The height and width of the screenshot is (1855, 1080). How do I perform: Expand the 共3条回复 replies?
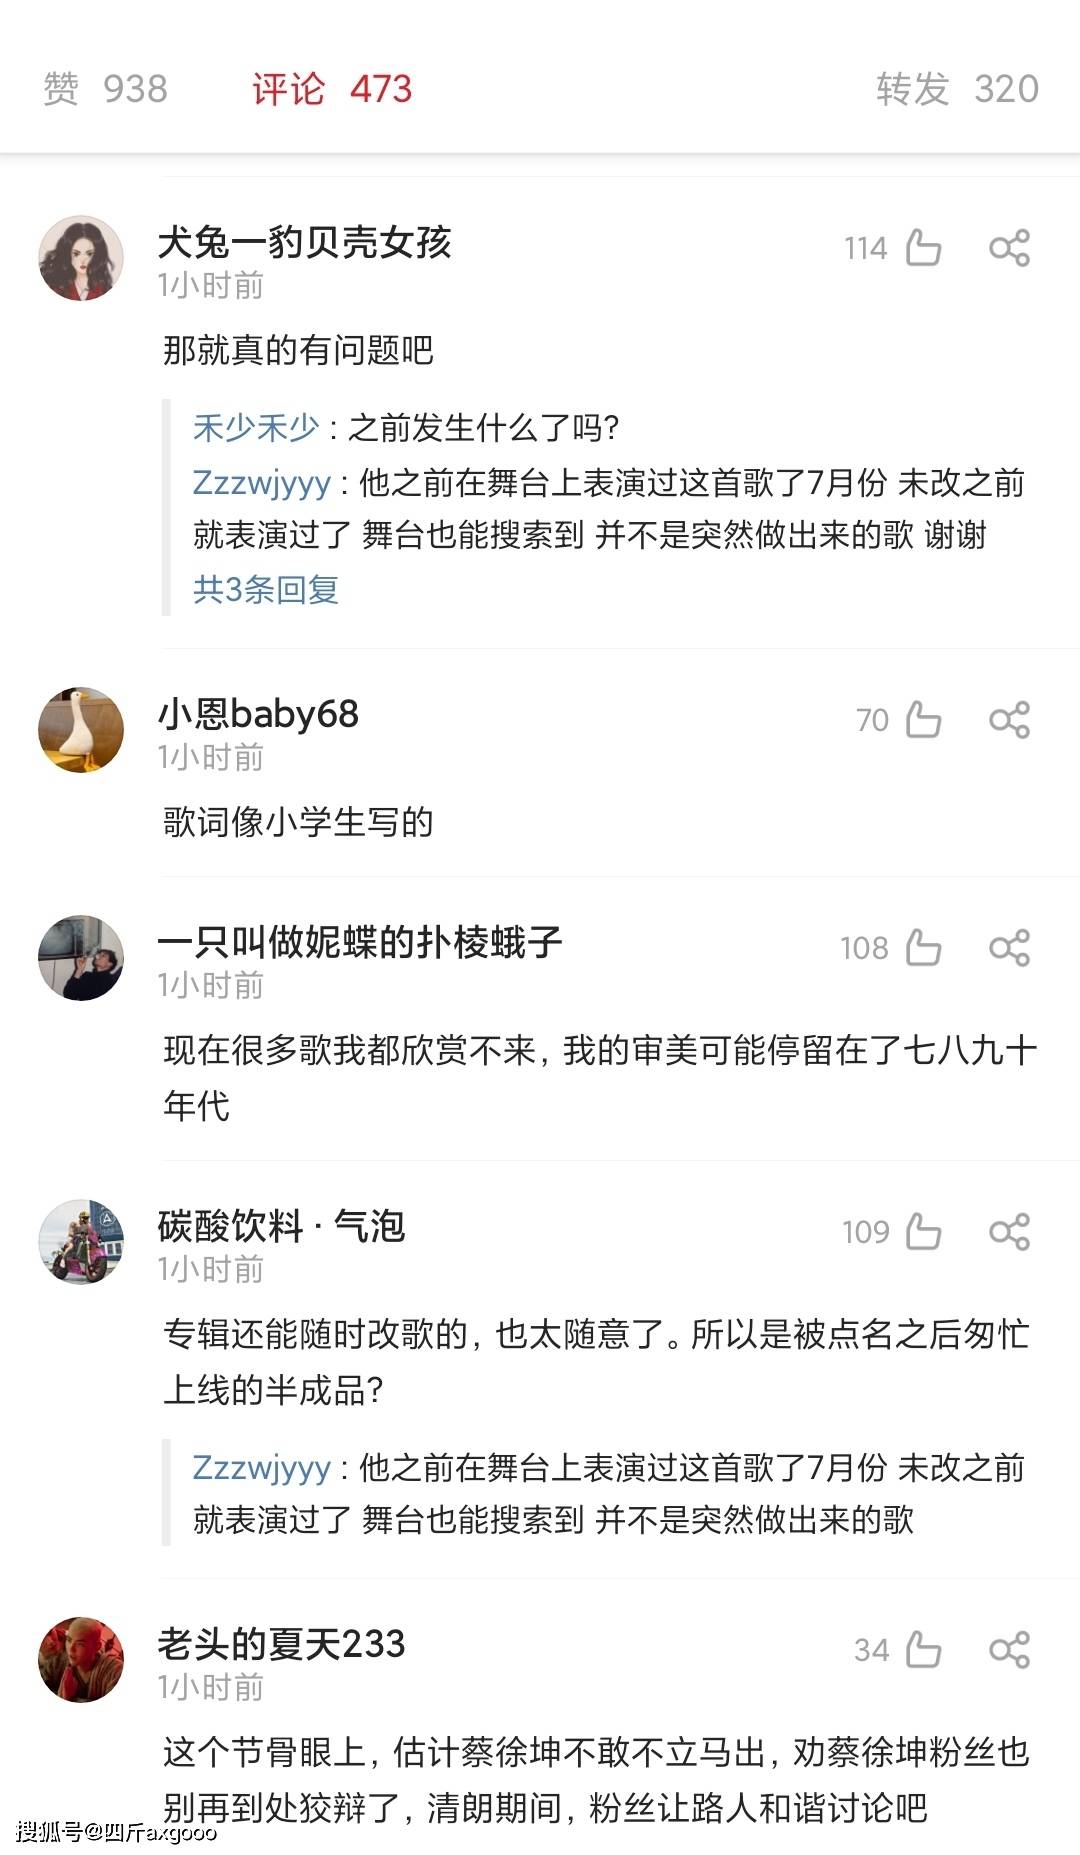[266, 589]
